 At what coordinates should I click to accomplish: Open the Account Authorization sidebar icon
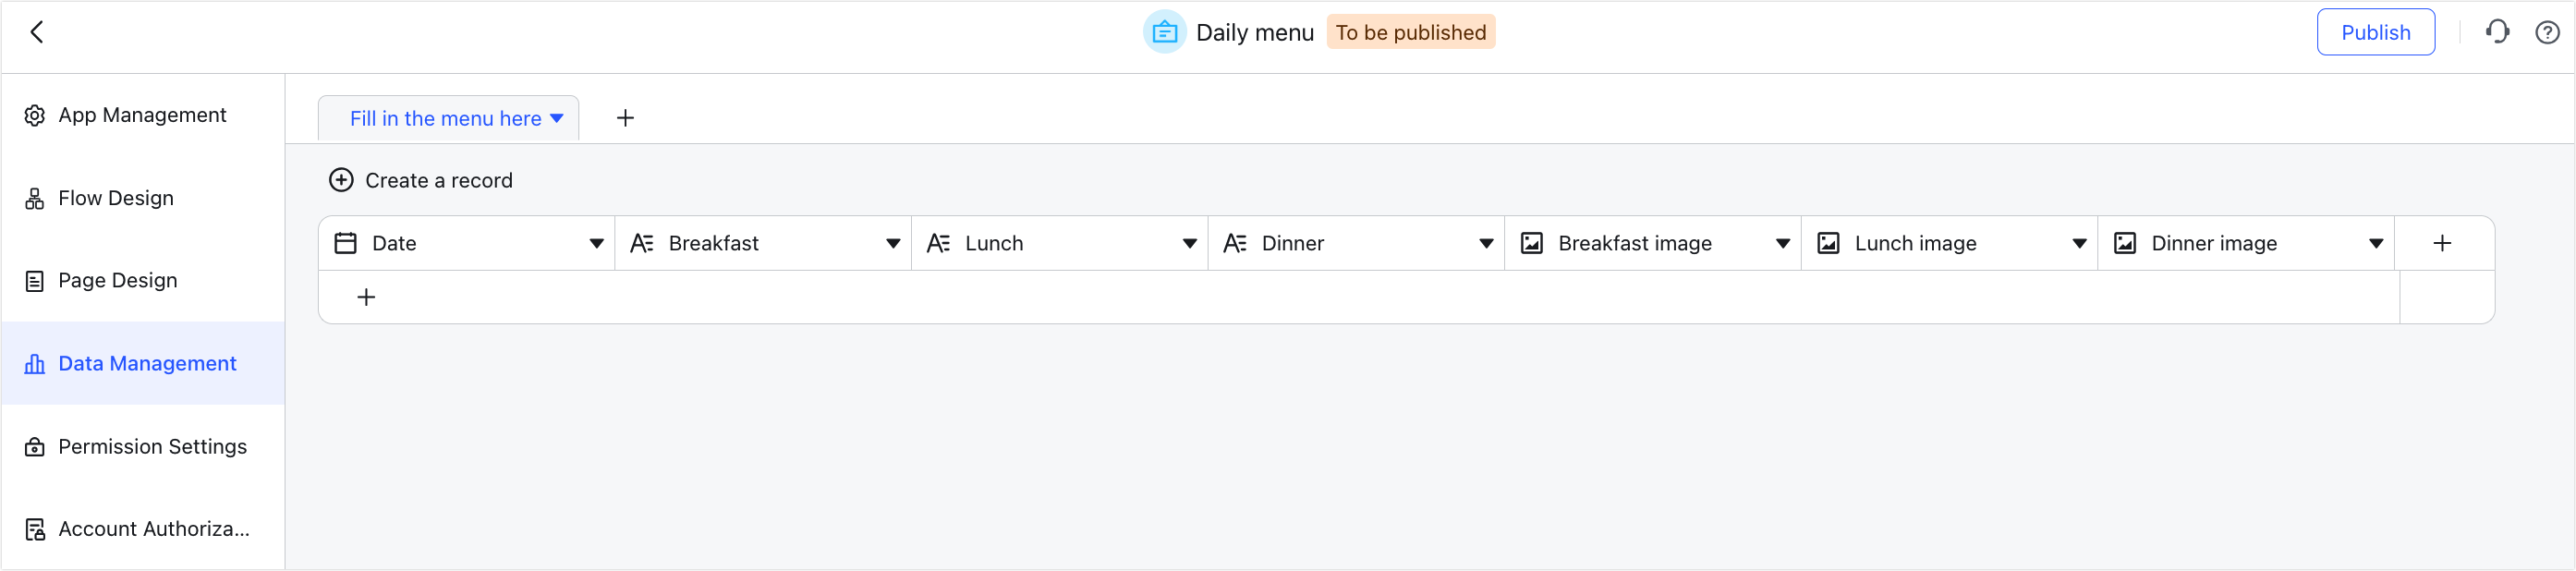[34, 529]
